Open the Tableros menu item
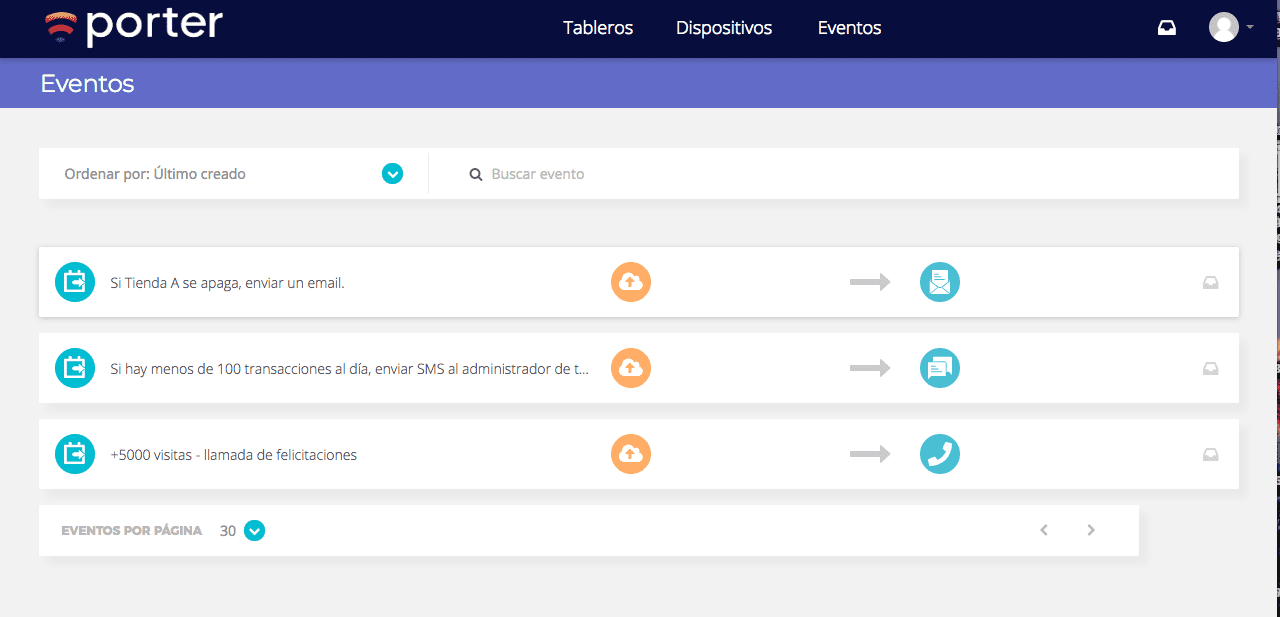1280x617 pixels. pos(598,28)
